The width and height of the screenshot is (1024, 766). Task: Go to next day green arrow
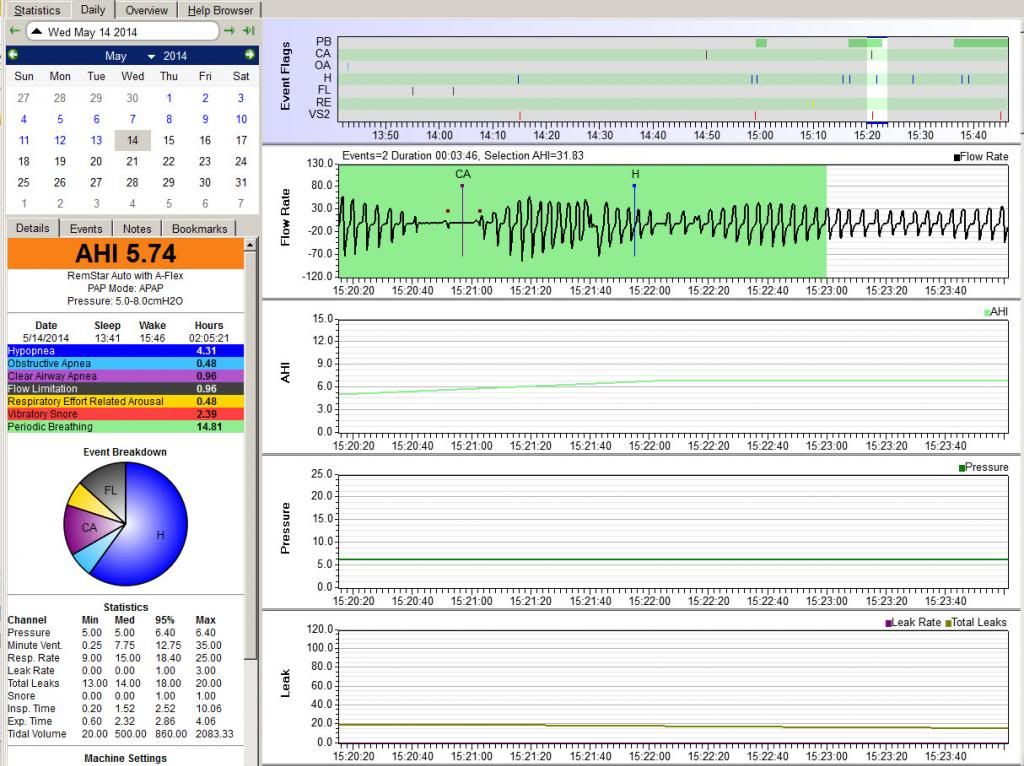click(x=229, y=31)
